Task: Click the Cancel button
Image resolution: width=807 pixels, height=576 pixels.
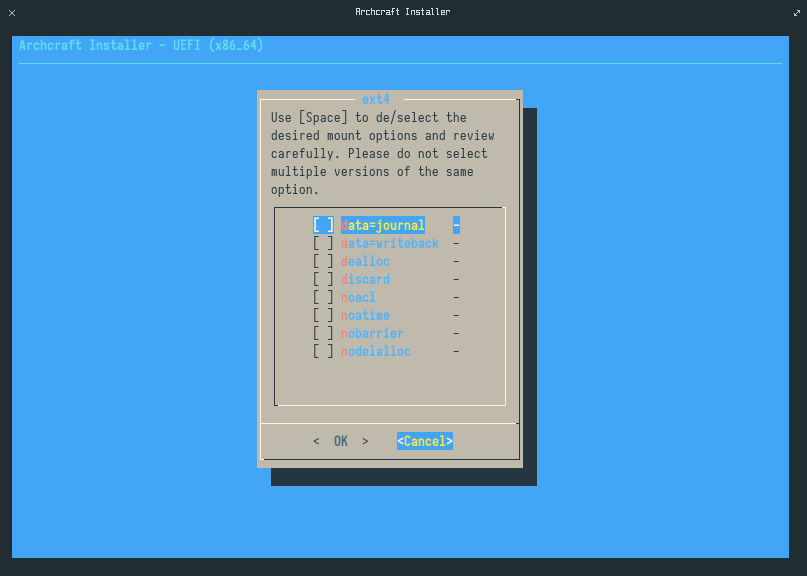Action: (425, 441)
